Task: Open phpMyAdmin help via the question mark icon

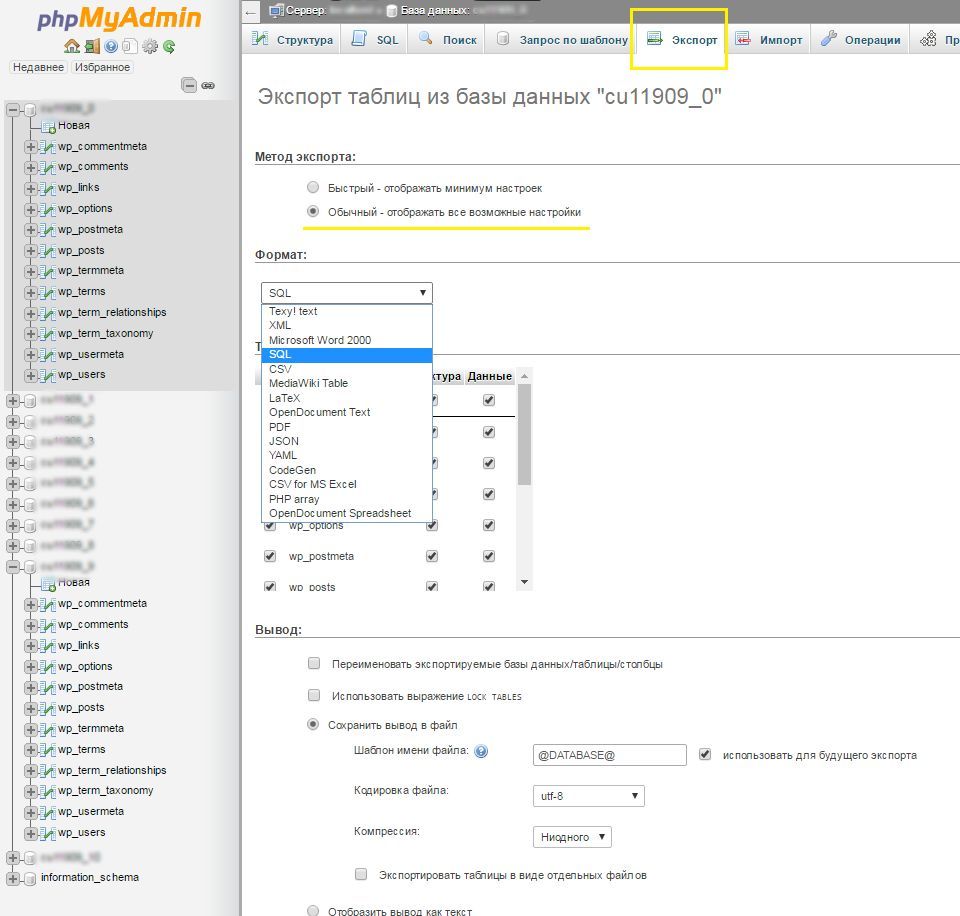Action: (x=110, y=47)
